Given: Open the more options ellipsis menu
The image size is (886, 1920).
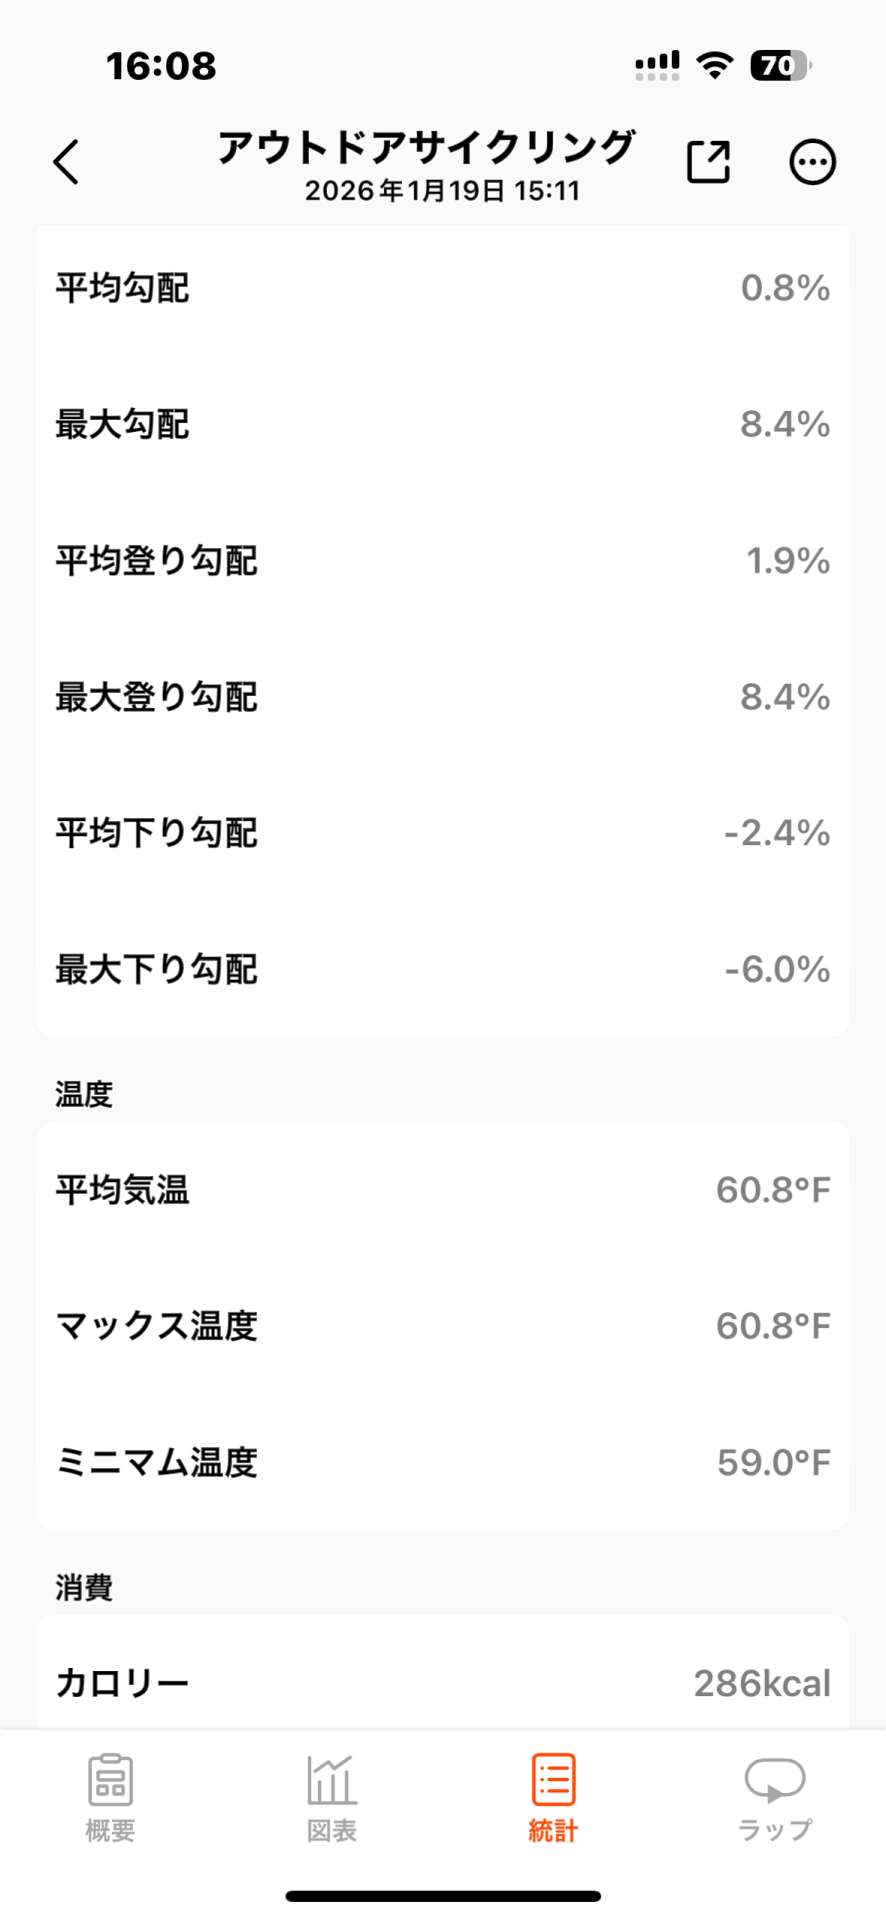Looking at the screenshot, I should click(x=812, y=162).
